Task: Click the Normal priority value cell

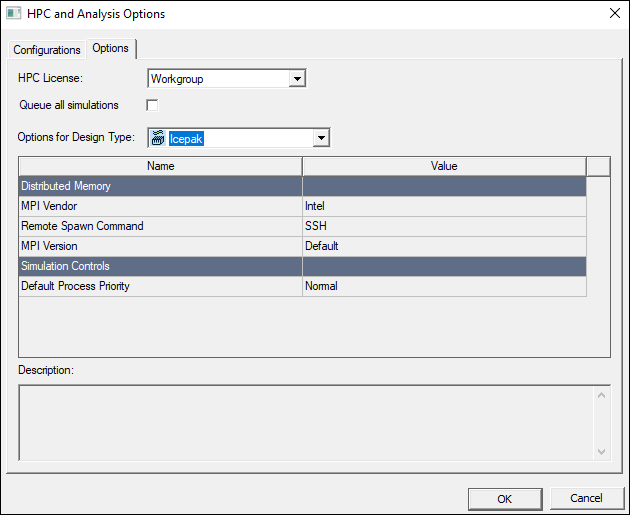Action: (444, 286)
